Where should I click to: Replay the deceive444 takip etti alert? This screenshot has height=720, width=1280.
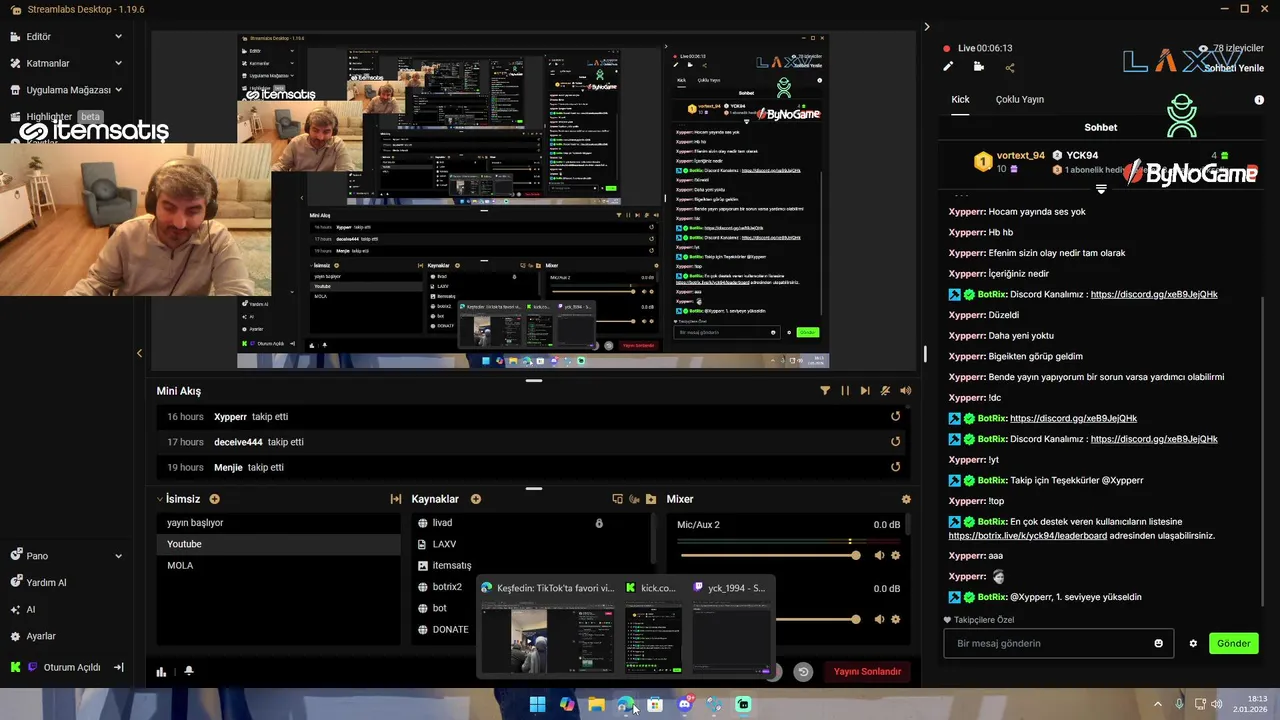(x=895, y=441)
